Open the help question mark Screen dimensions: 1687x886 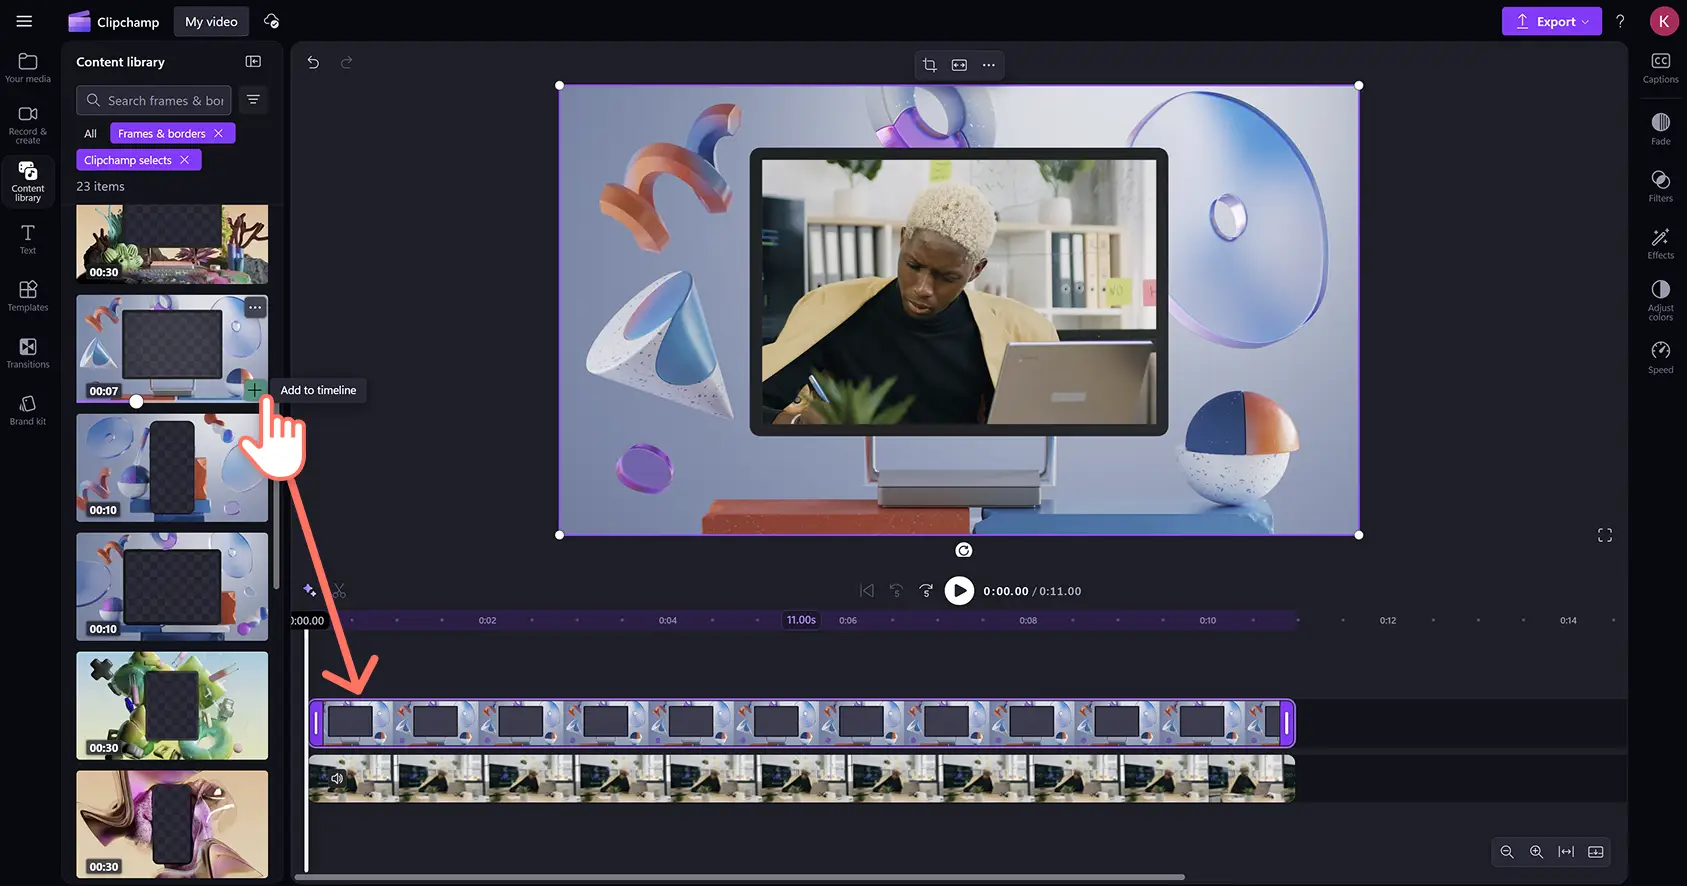click(1620, 21)
